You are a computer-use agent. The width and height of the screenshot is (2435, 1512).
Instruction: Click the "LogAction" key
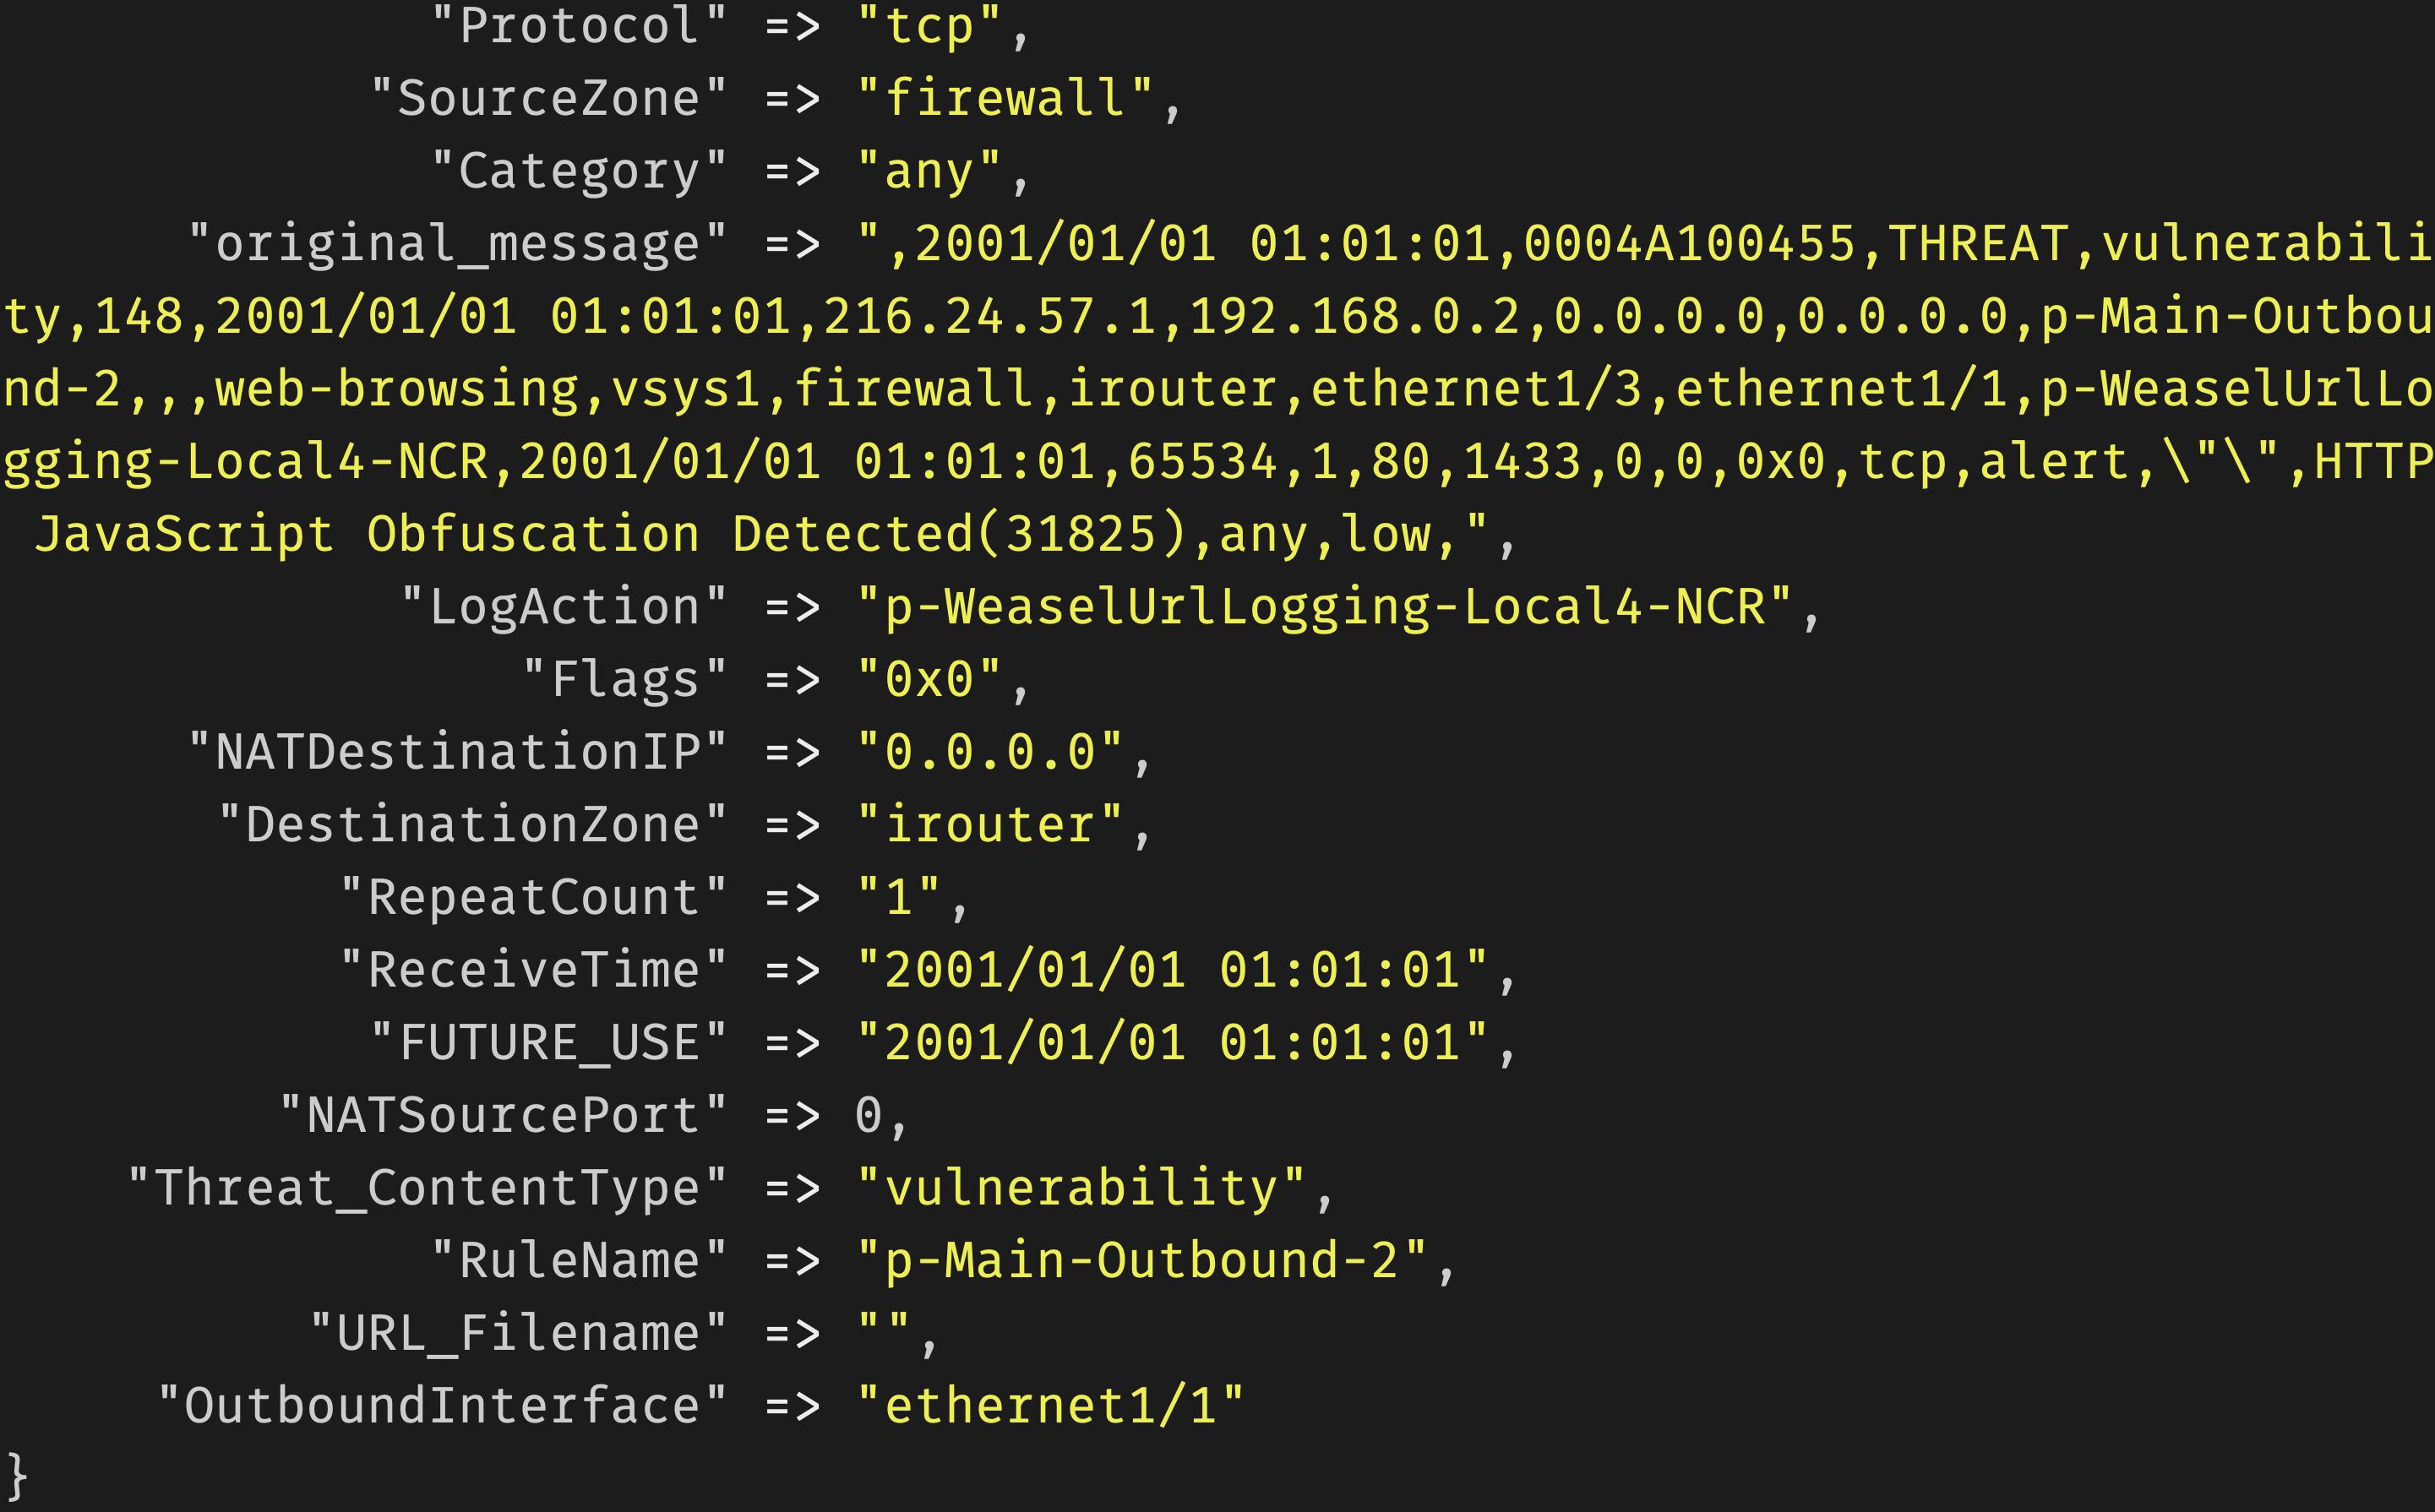(x=564, y=607)
